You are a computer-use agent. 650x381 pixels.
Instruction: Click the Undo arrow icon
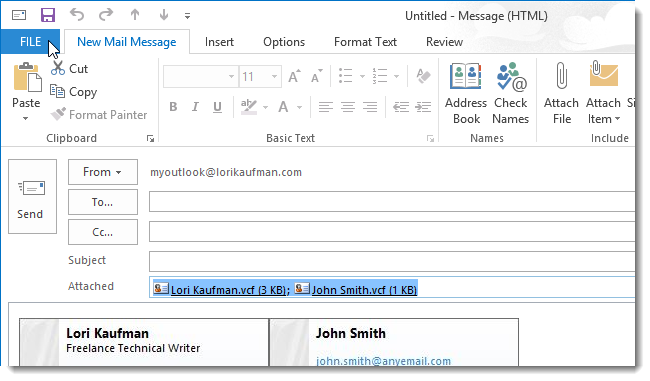point(77,15)
